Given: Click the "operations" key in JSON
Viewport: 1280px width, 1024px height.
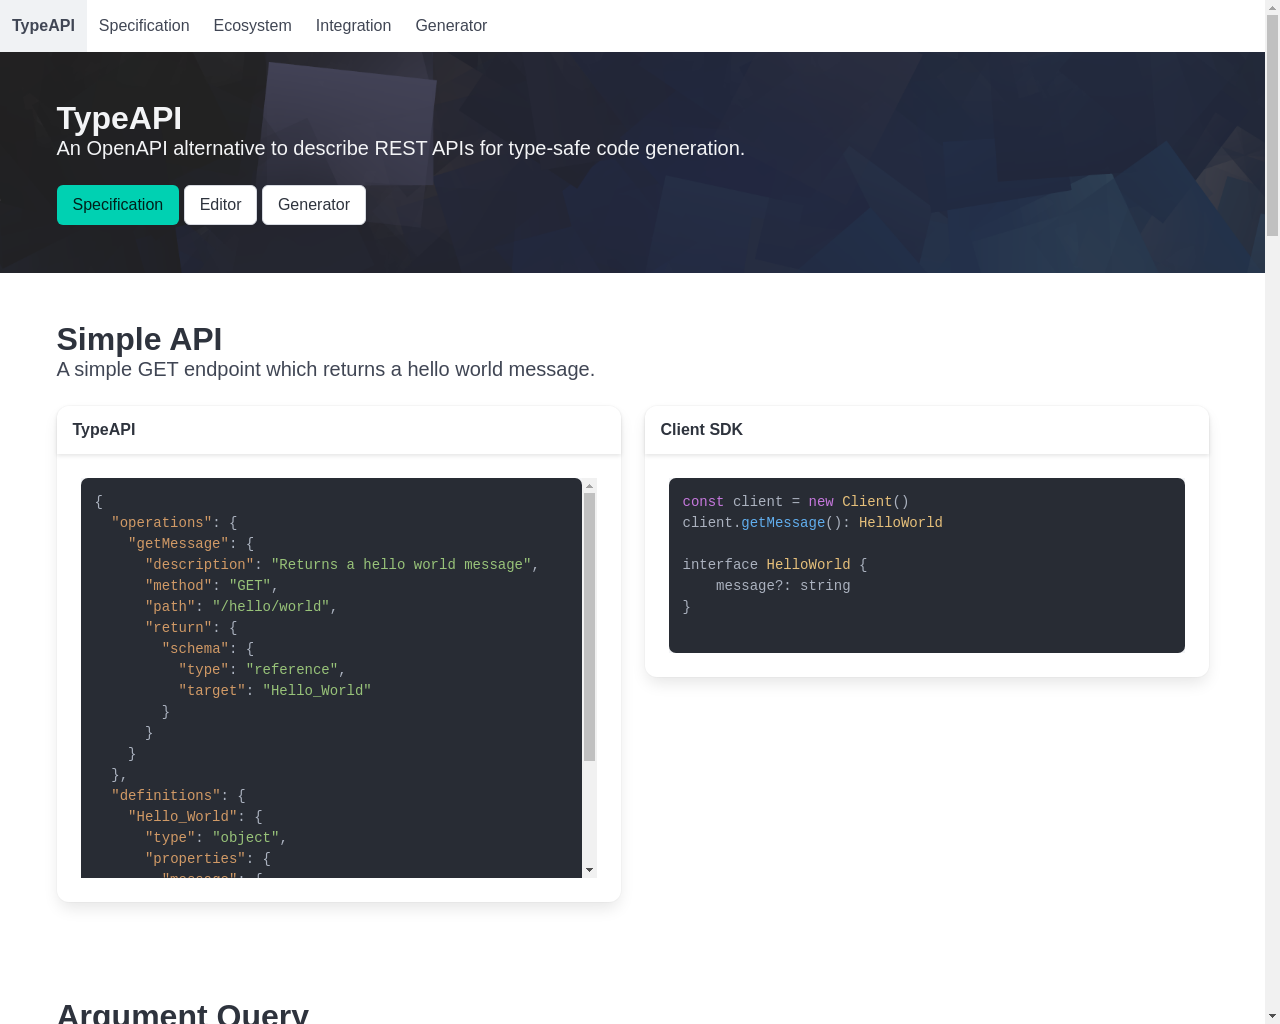Looking at the screenshot, I should click(162, 523).
